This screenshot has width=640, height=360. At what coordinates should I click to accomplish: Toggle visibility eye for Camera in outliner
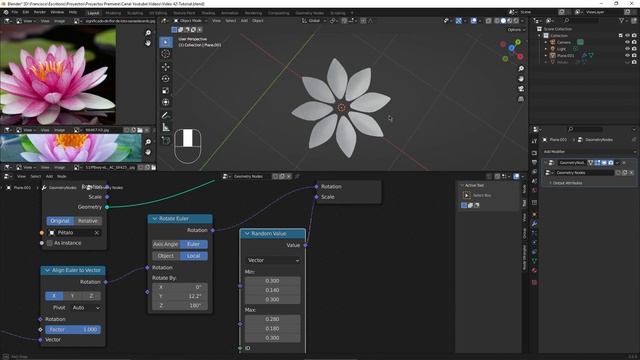(627, 42)
